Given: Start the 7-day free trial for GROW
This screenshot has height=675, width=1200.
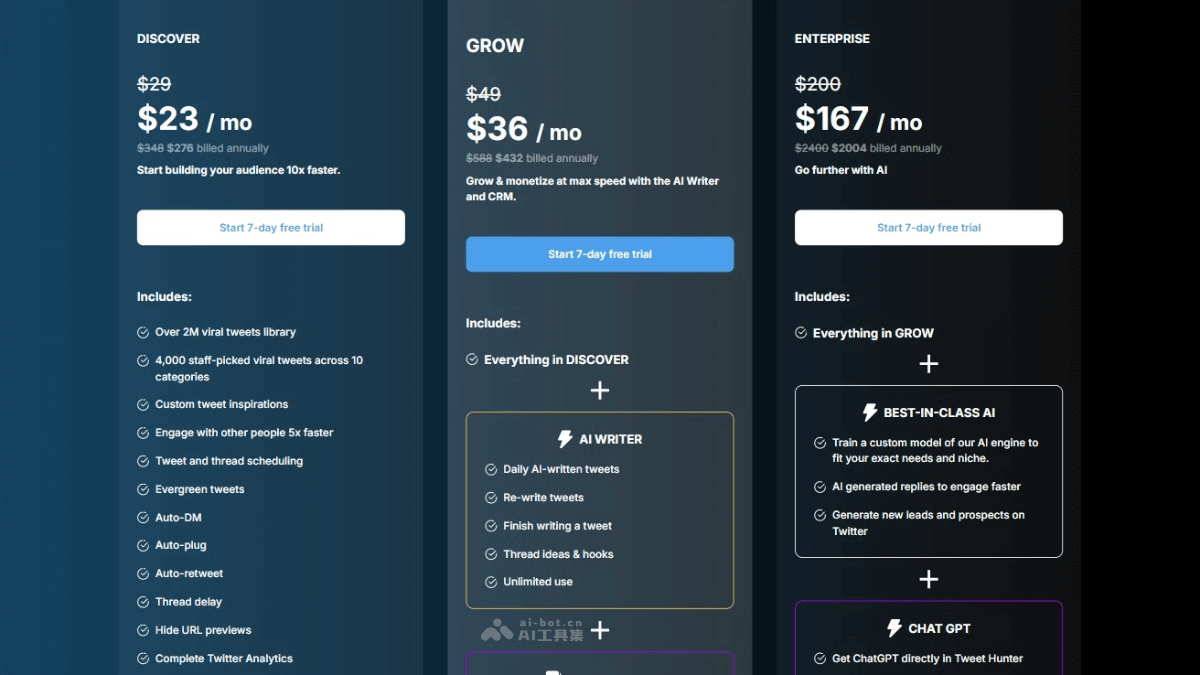Looking at the screenshot, I should pos(600,254).
